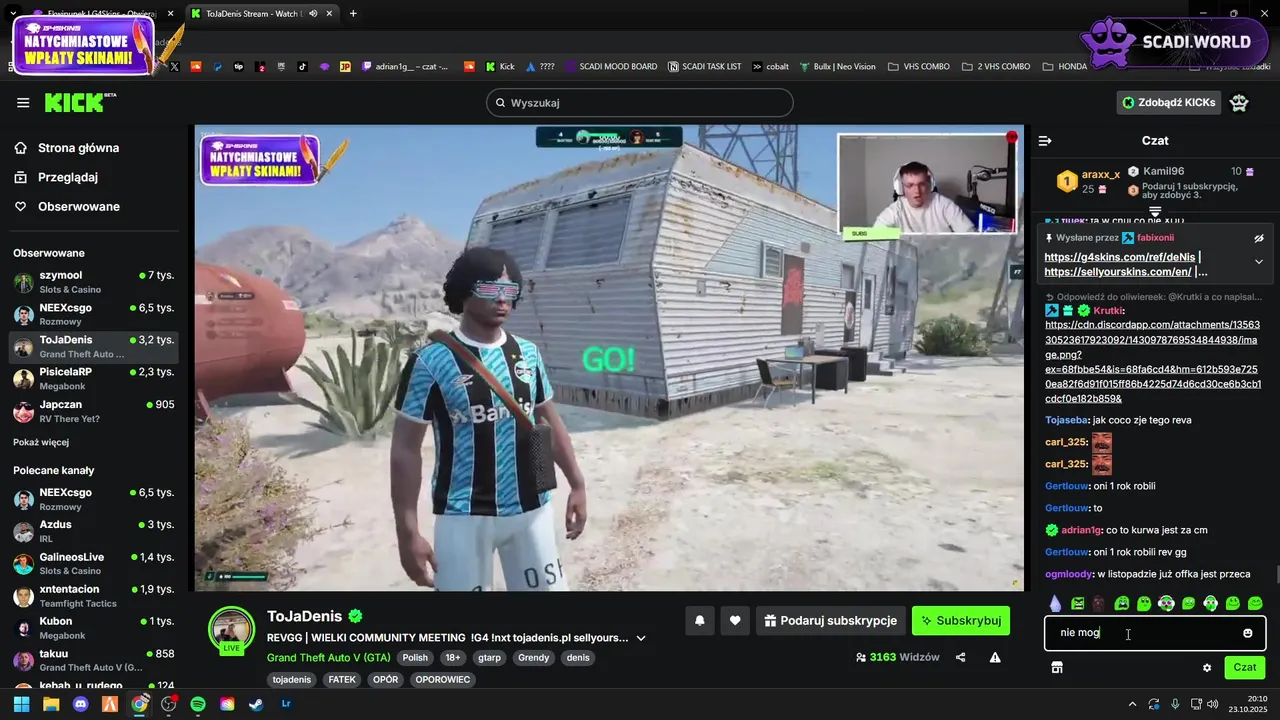This screenshot has width=1280, height=720.
Task: Open the VHS COMBO bookmark folder
Action: coord(917,67)
